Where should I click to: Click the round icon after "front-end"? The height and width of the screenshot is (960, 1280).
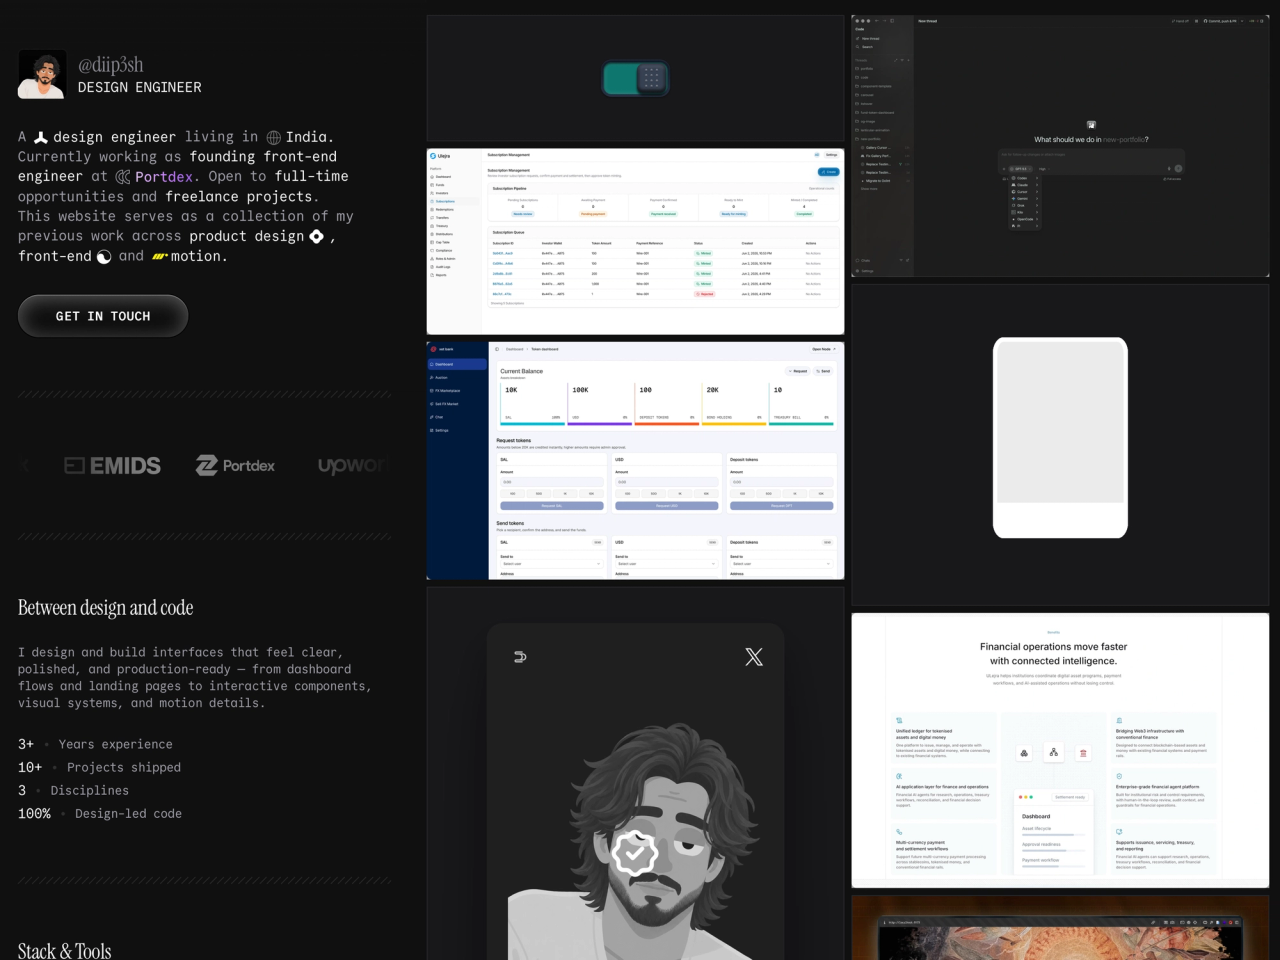[x=104, y=257]
